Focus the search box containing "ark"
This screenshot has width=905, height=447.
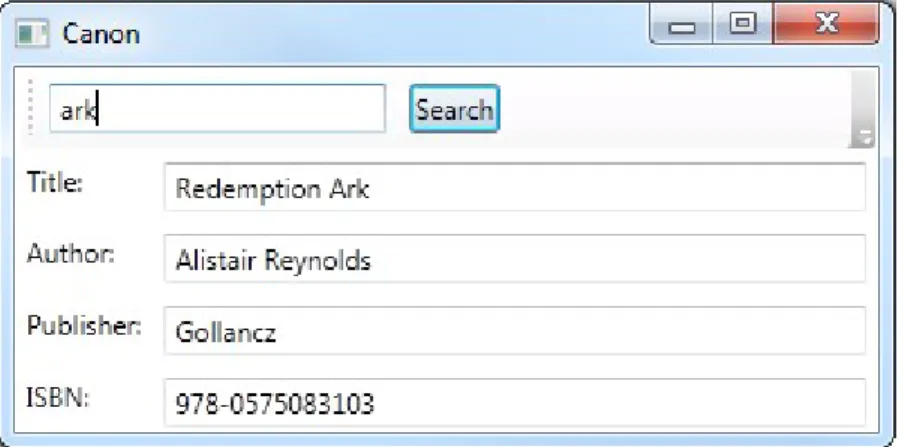click(x=218, y=109)
